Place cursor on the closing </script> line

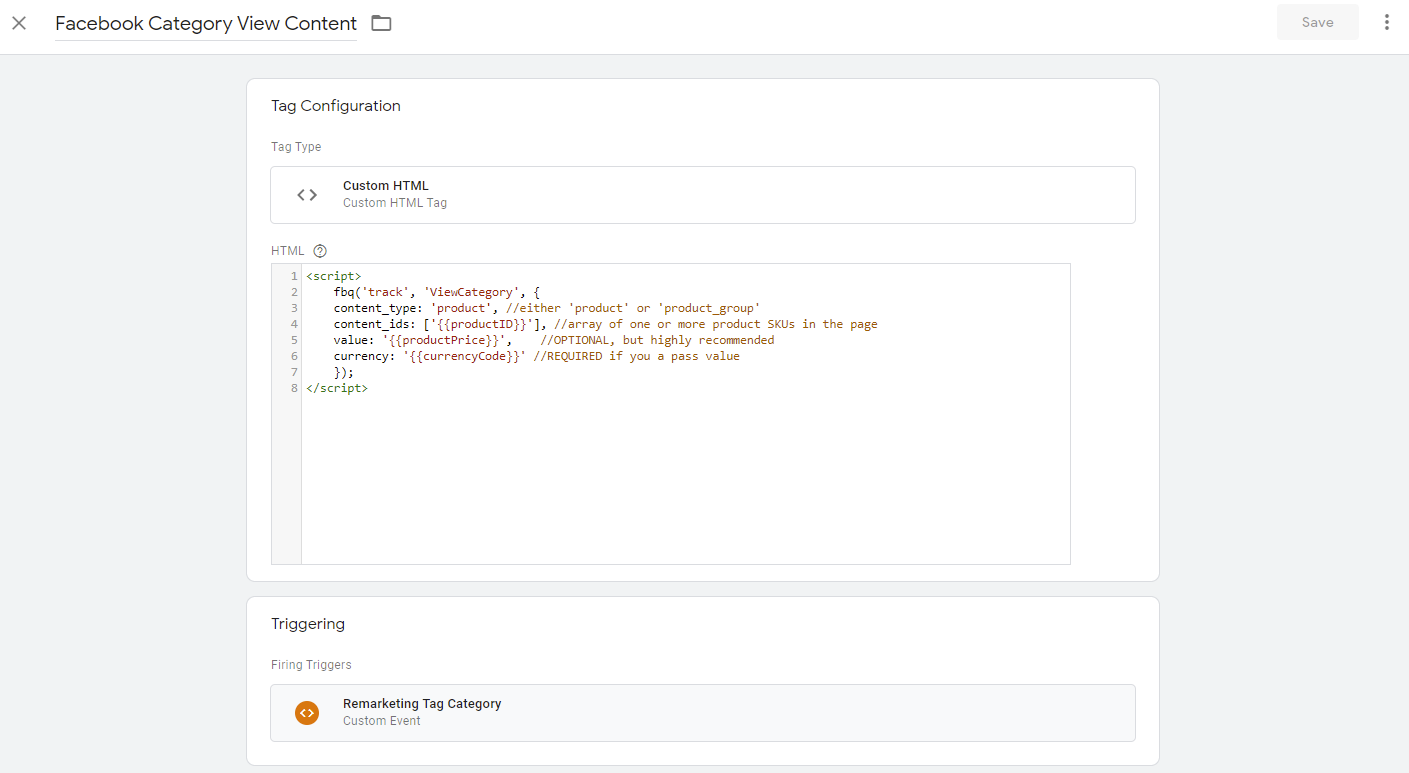pos(337,388)
